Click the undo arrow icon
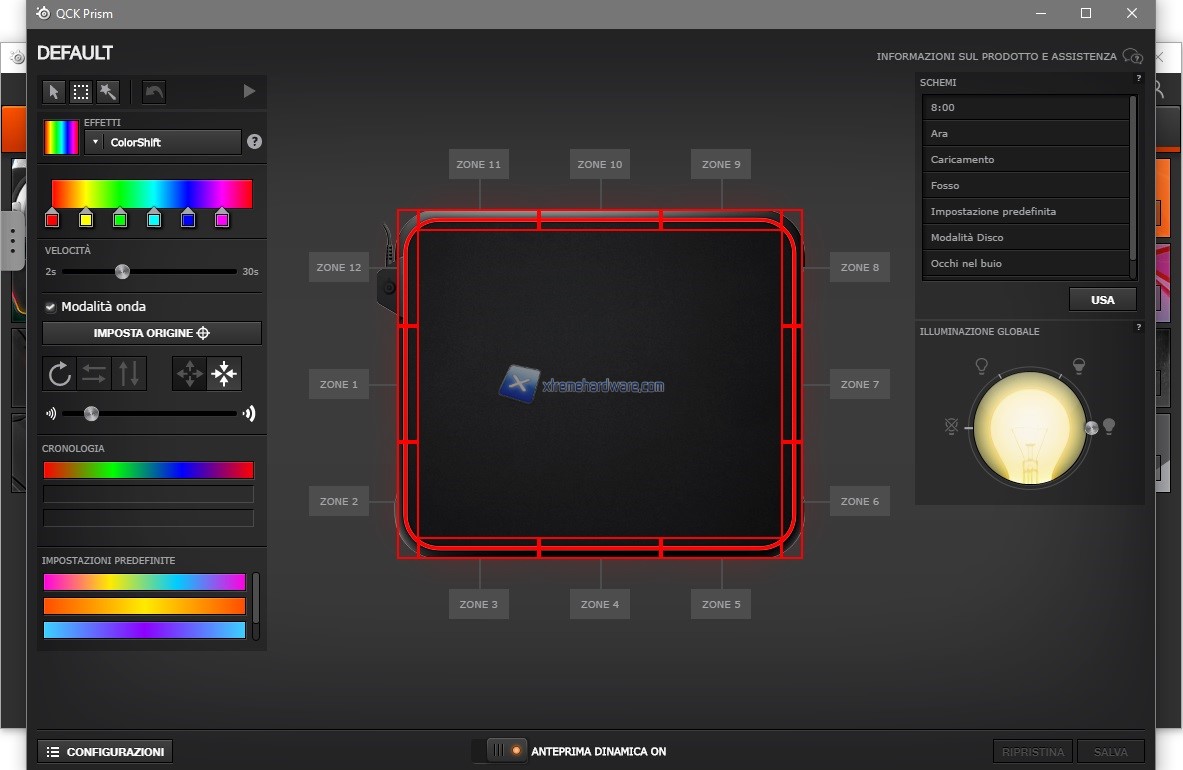The image size is (1183, 770). click(x=153, y=92)
